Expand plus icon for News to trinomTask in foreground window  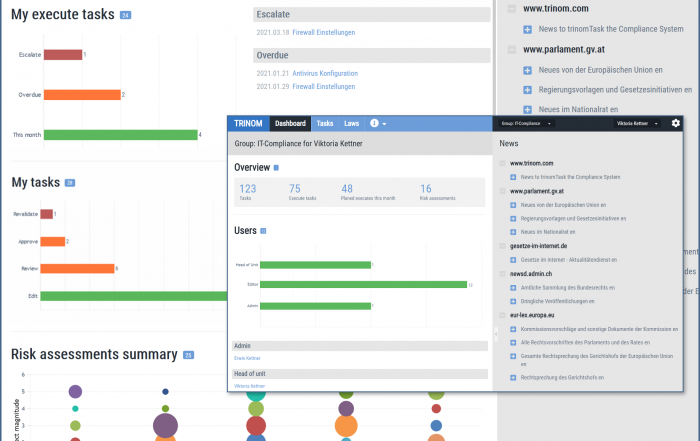pos(513,177)
